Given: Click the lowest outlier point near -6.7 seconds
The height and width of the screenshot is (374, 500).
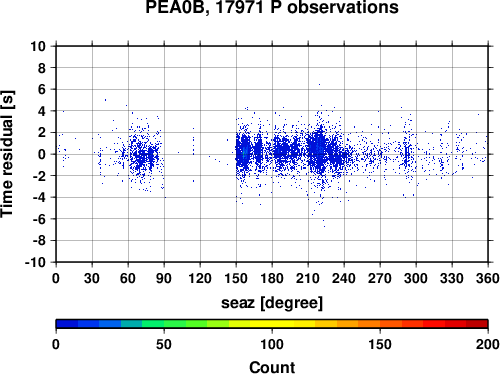Looking at the screenshot, I should point(325,226).
